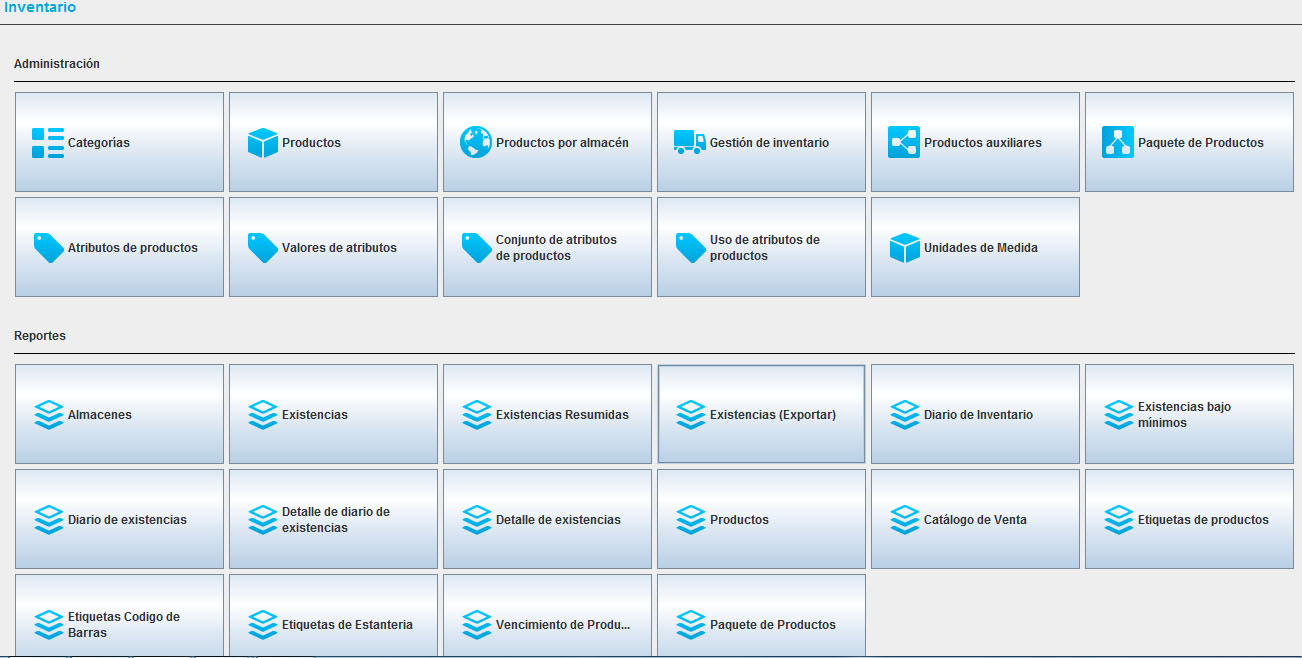Open Vencimiento de Productos report

coord(547,622)
